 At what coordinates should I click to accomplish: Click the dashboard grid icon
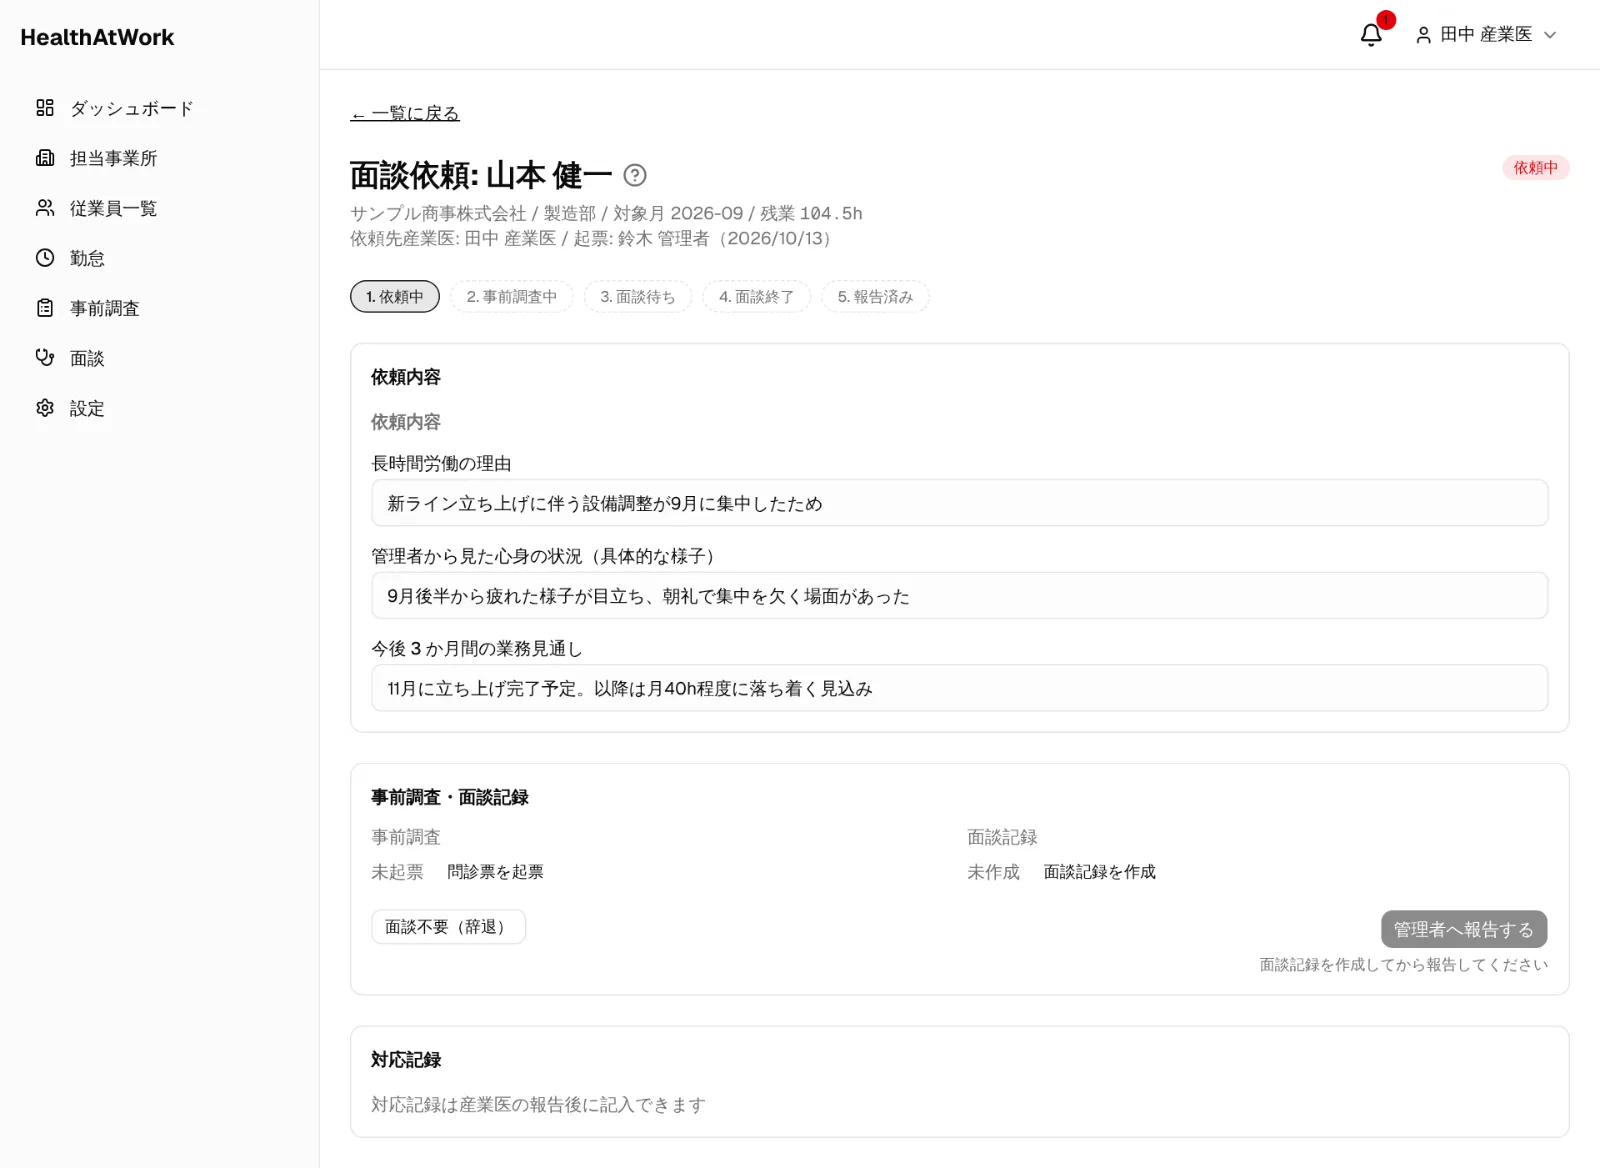point(45,108)
